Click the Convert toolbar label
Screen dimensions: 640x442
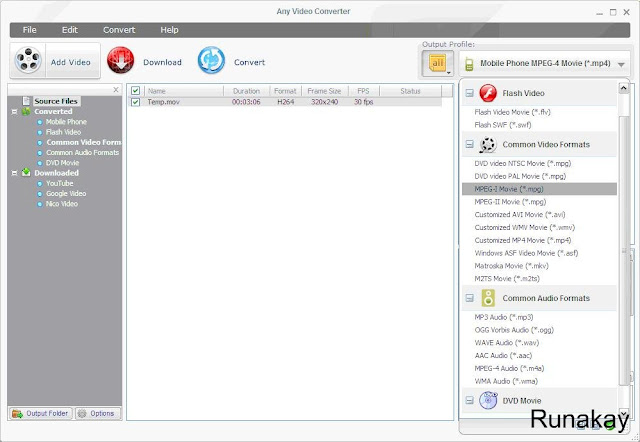pos(249,62)
